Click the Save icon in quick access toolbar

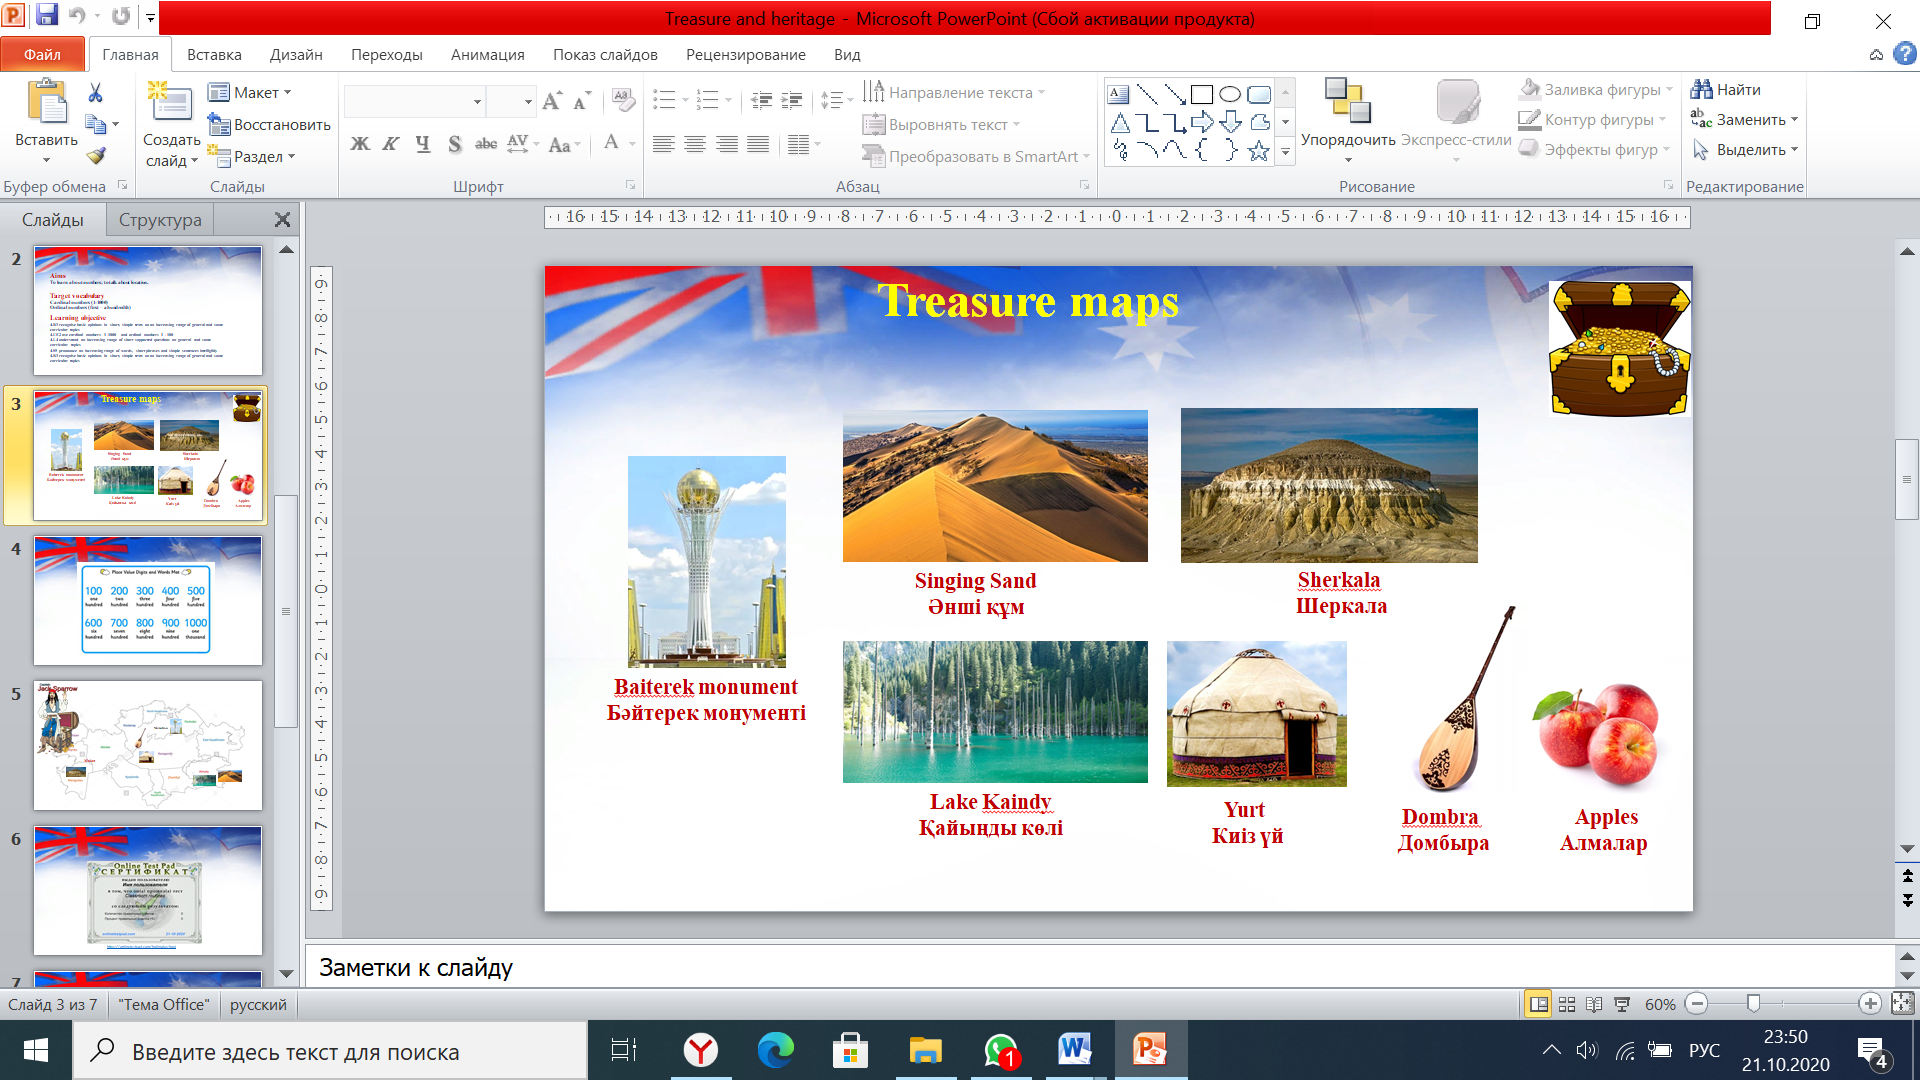pyautogui.click(x=46, y=16)
